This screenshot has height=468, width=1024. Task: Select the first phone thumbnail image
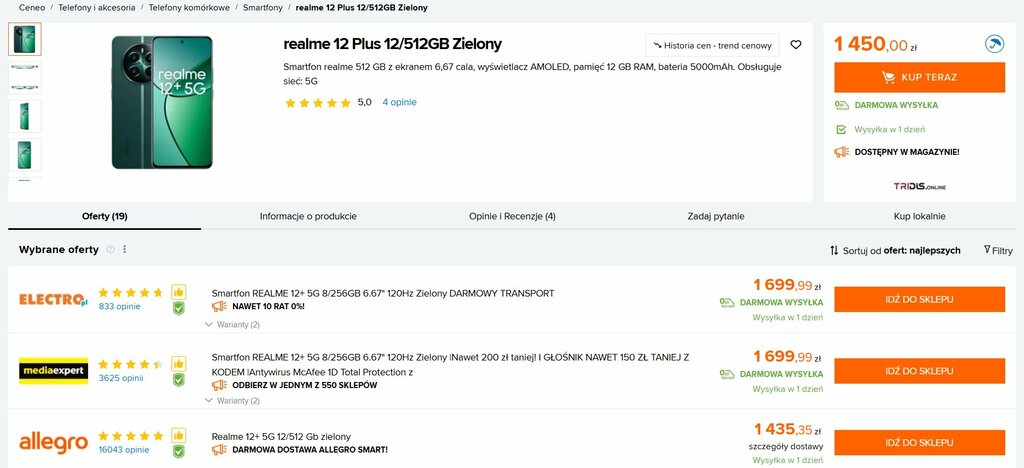click(x=25, y=39)
